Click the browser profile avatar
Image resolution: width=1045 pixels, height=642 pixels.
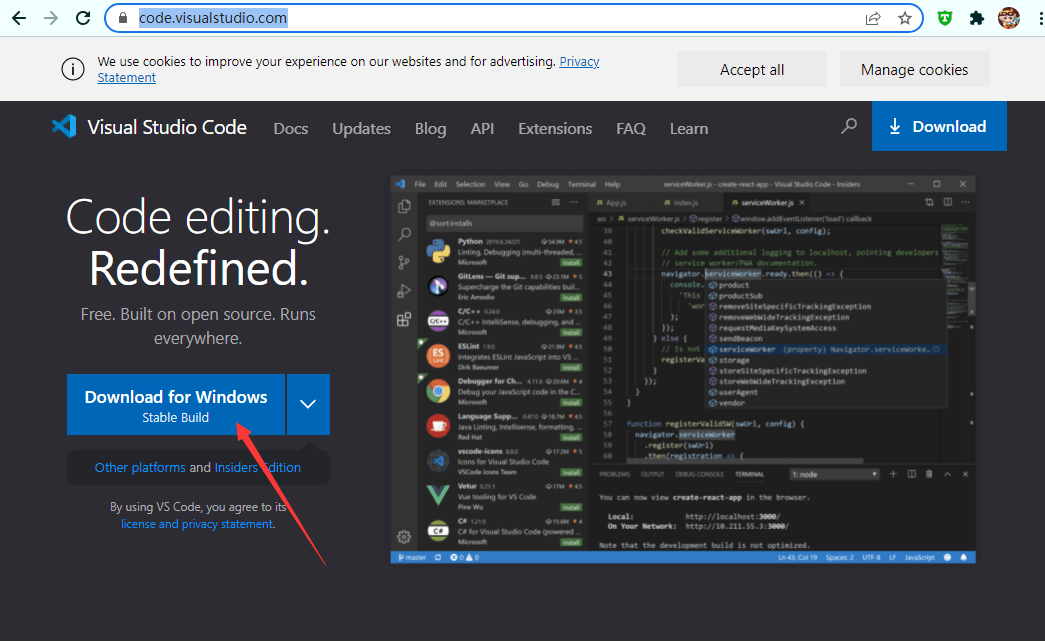[1009, 18]
